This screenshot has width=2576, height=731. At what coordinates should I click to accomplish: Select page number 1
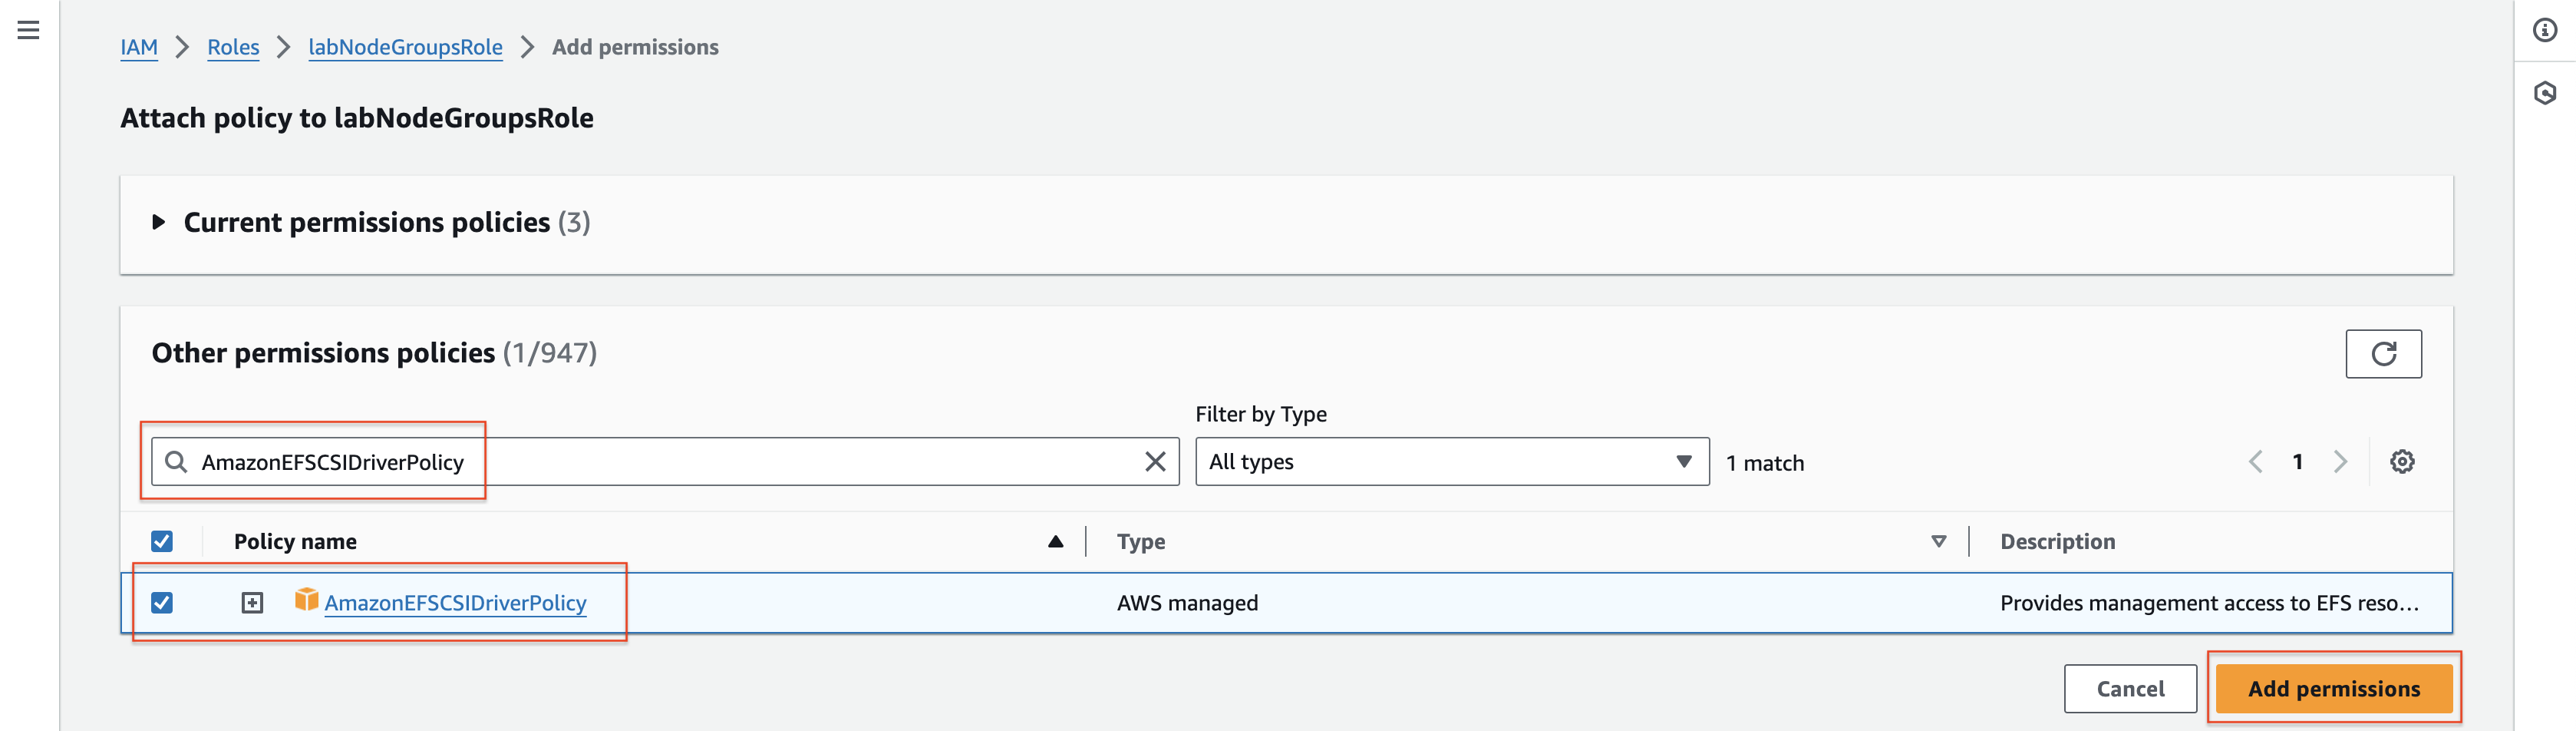pyautogui.click(x=2297, y=461)
